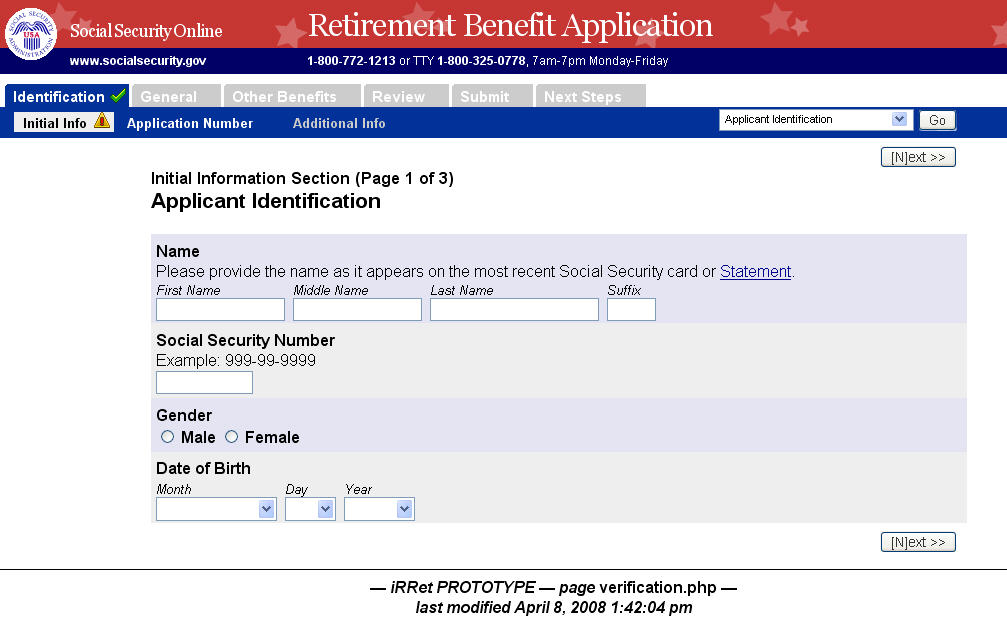The image size is (1007, 624).
Task: Open the Application Number subsection
Action: point(190,123)
